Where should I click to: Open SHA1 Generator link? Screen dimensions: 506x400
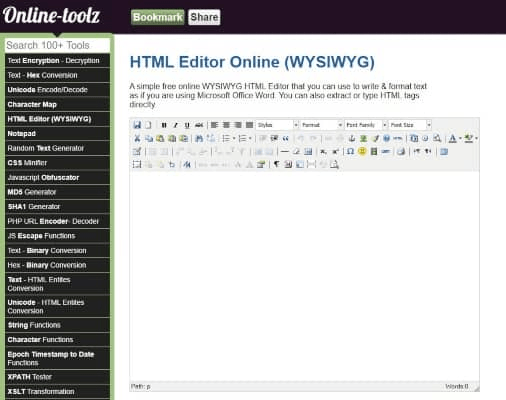point(57,207)
